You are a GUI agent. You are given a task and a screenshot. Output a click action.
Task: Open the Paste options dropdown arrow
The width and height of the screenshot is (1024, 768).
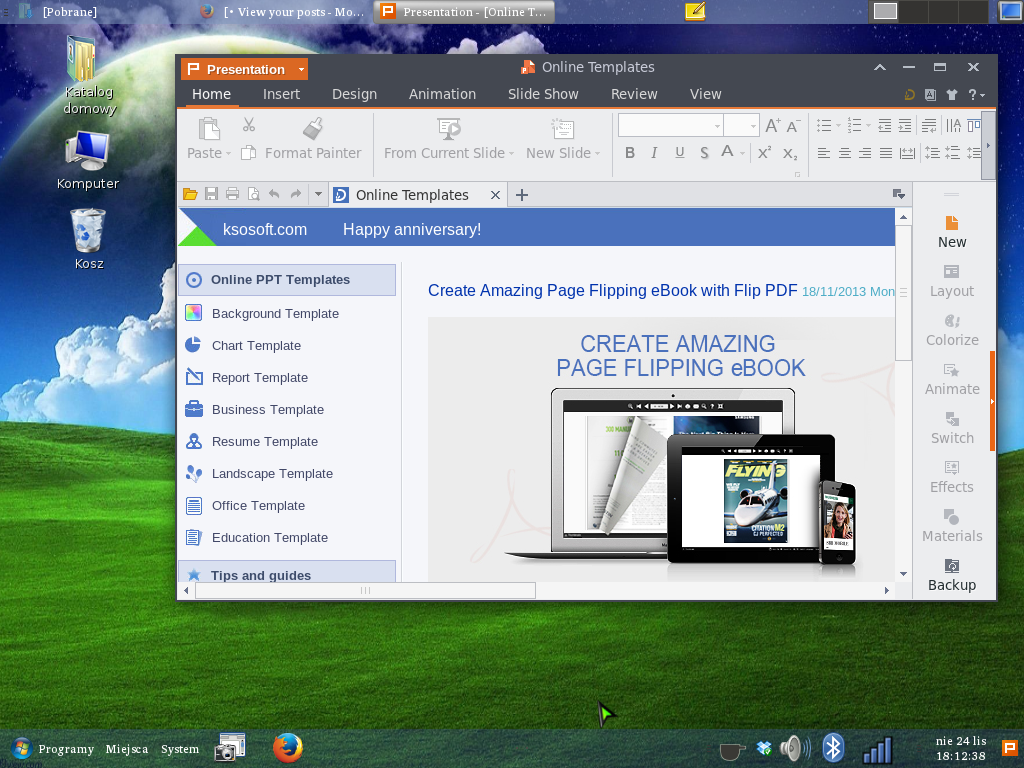click(x=228, y=154)
